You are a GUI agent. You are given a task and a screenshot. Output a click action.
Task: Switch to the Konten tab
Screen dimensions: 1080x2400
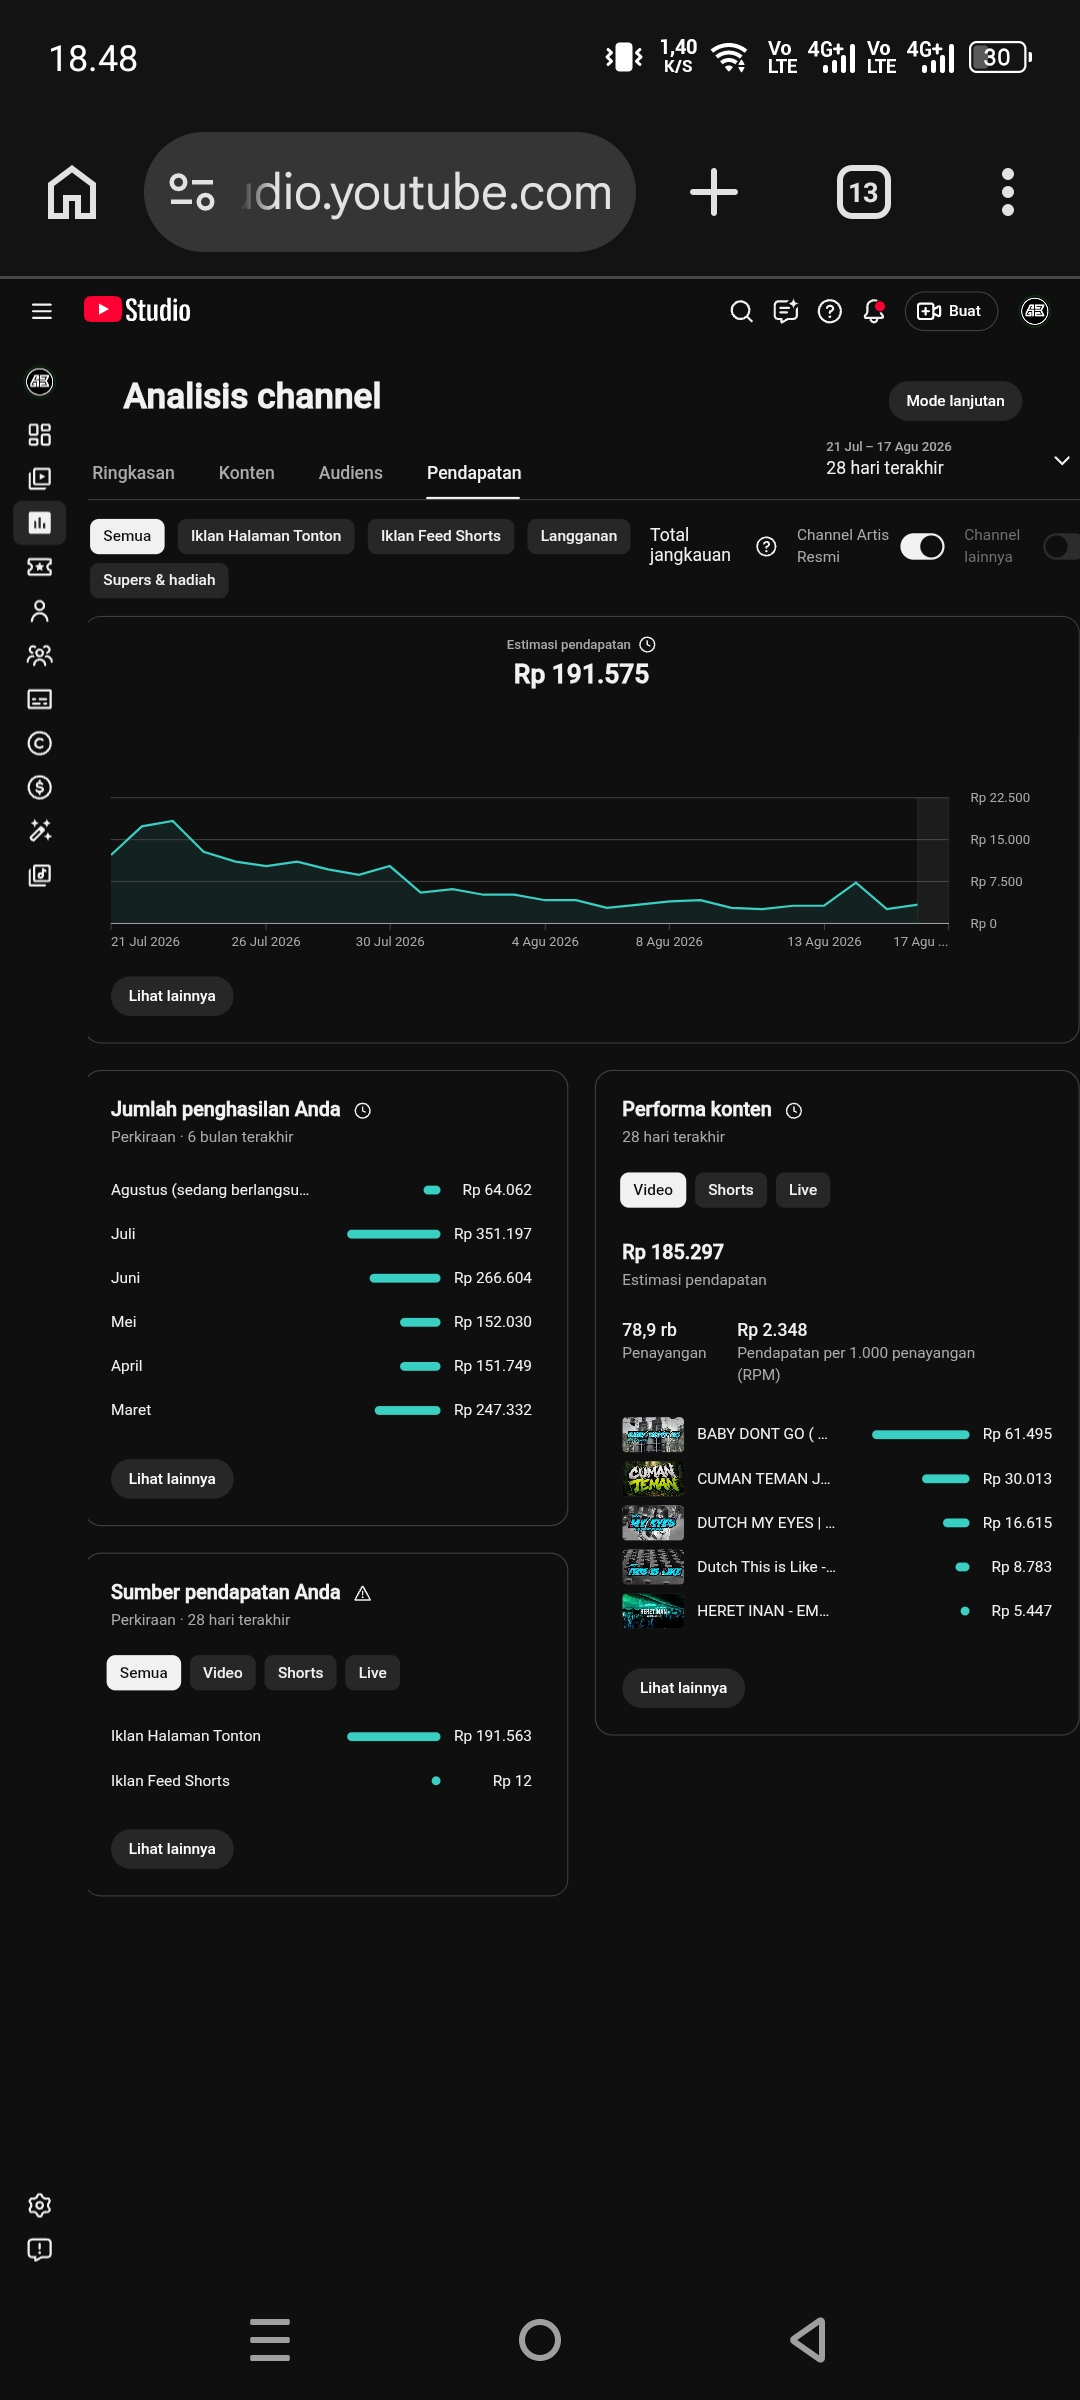pos(246,473)
